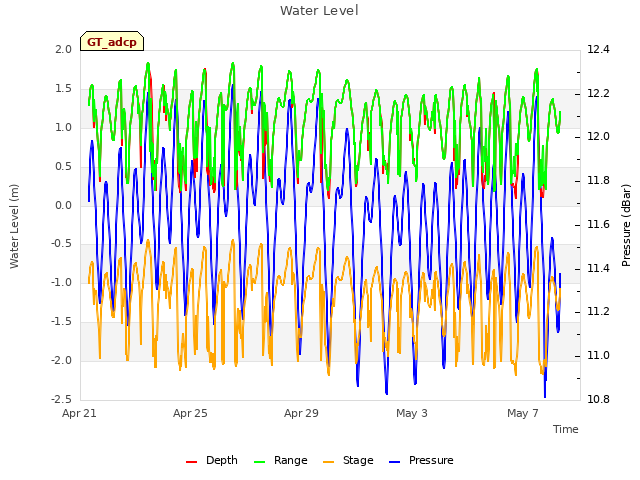Click the Apr 25 date tick label

pos(190,413)
